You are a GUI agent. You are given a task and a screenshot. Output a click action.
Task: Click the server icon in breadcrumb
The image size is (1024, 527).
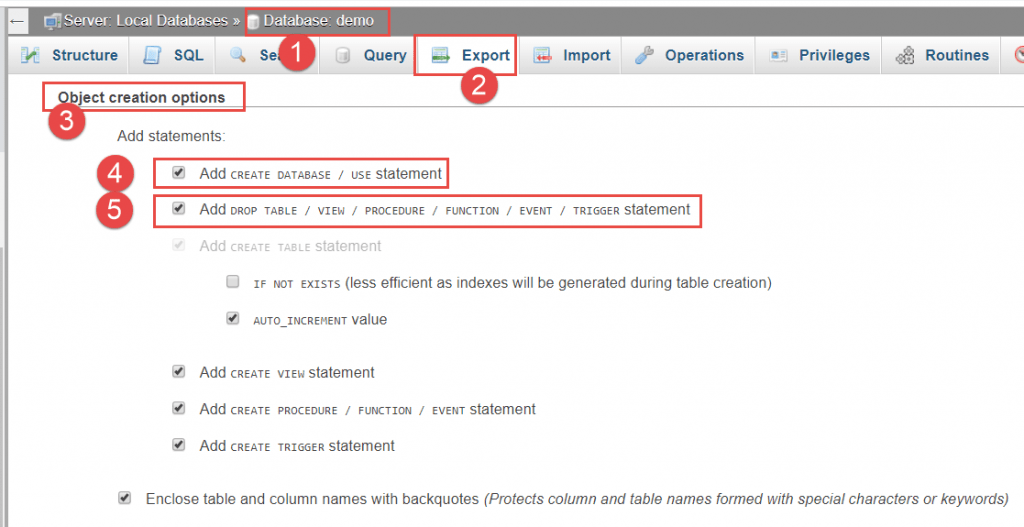coord(51,20)
